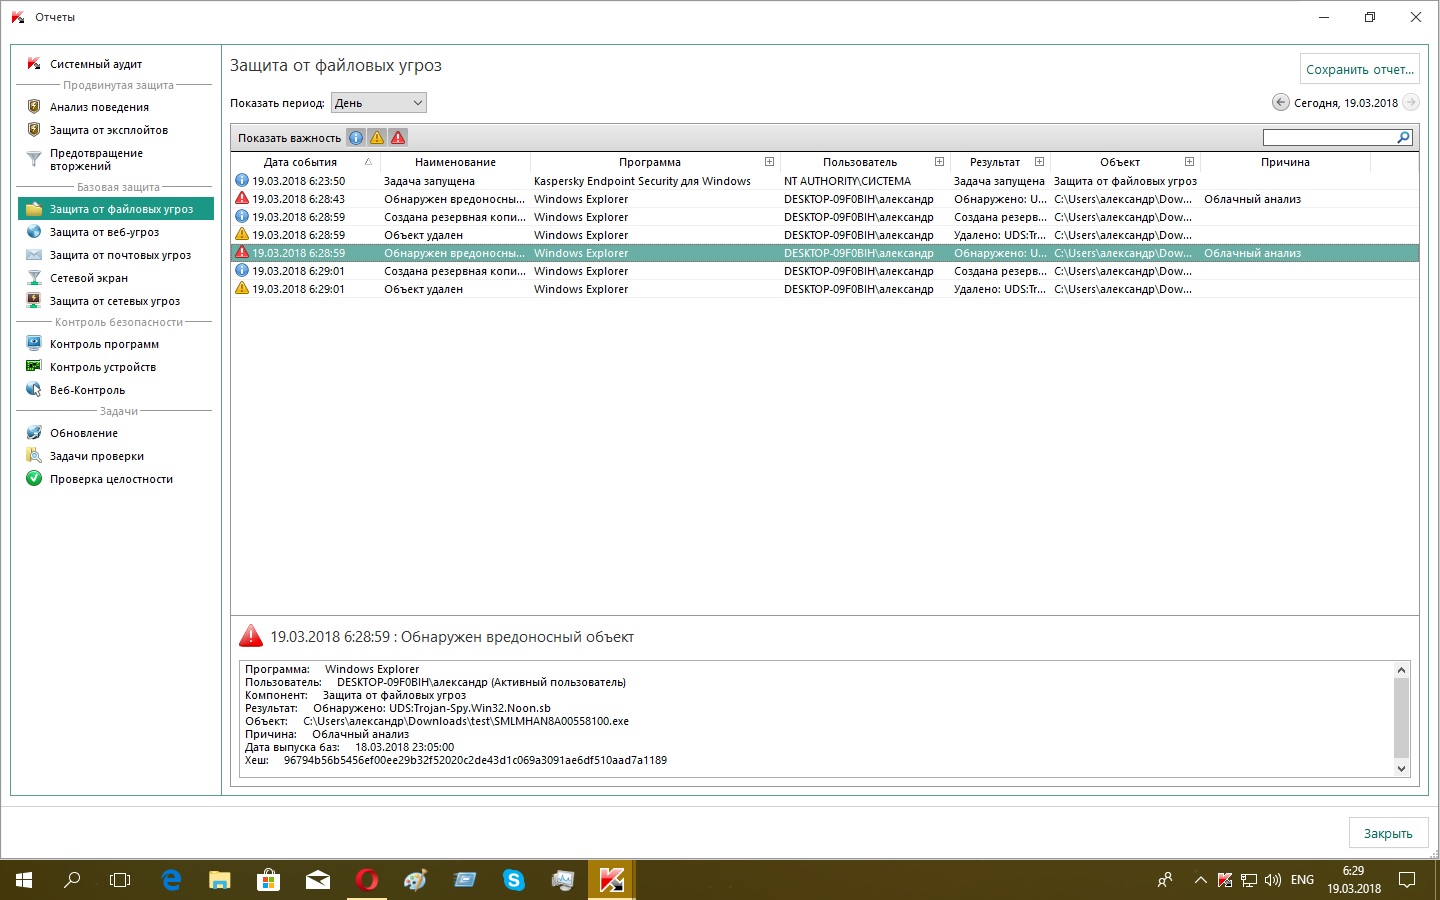The height and width of the screenshot is (900, 1440).
Task: Open File Explorer from the taskbar
Action: click(x=220, y=880)
